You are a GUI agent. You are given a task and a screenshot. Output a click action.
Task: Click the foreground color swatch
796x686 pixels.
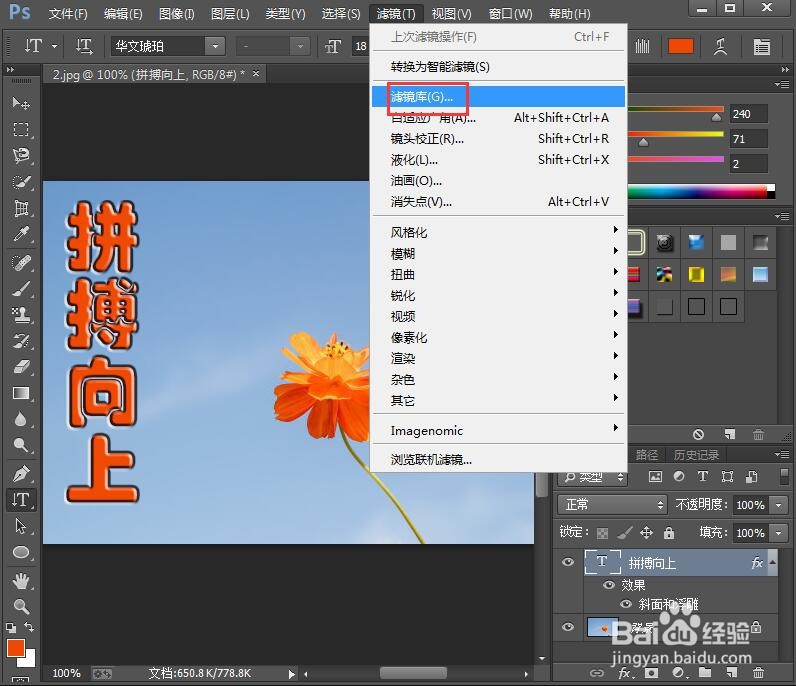pyautogui.click(x=16, y=647)
